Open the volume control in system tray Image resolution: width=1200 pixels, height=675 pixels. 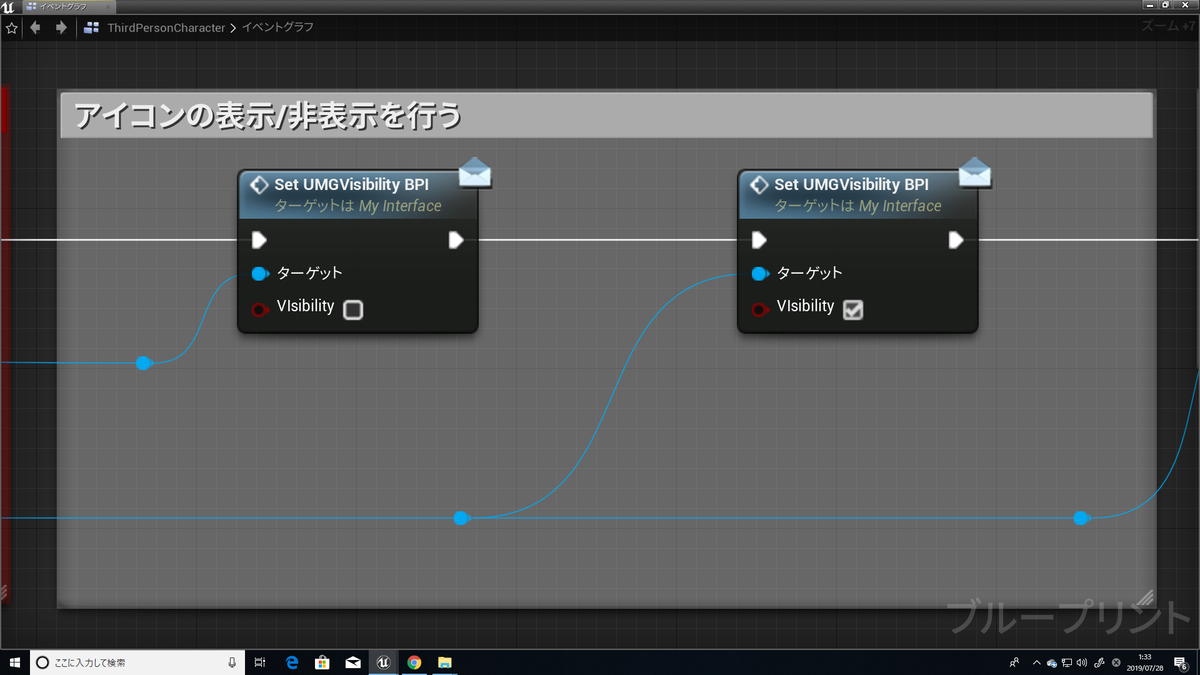coord(1082,662)
